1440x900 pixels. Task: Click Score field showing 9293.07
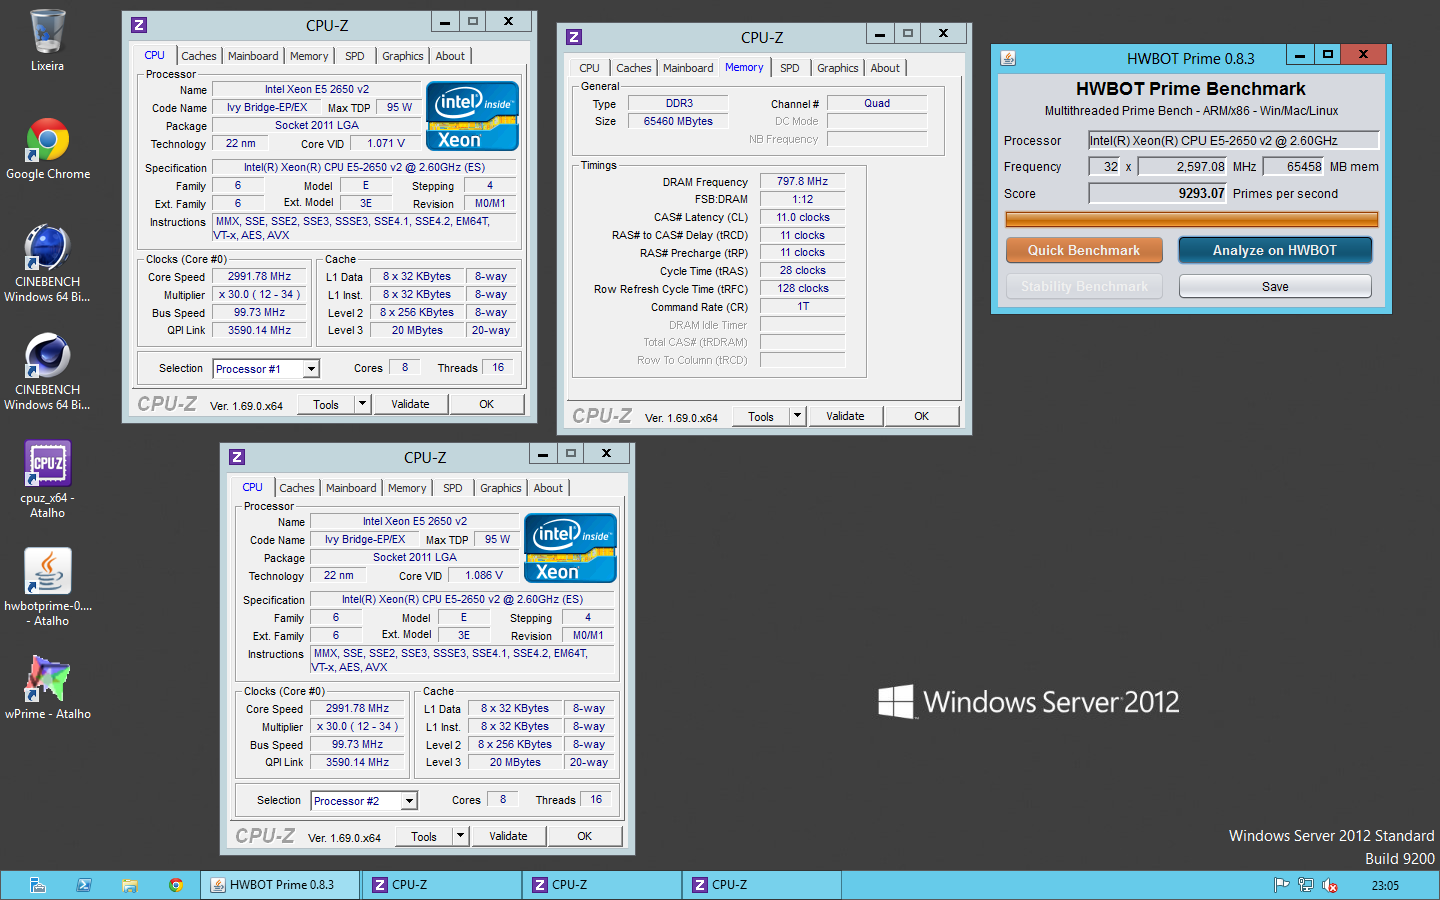1158,193
